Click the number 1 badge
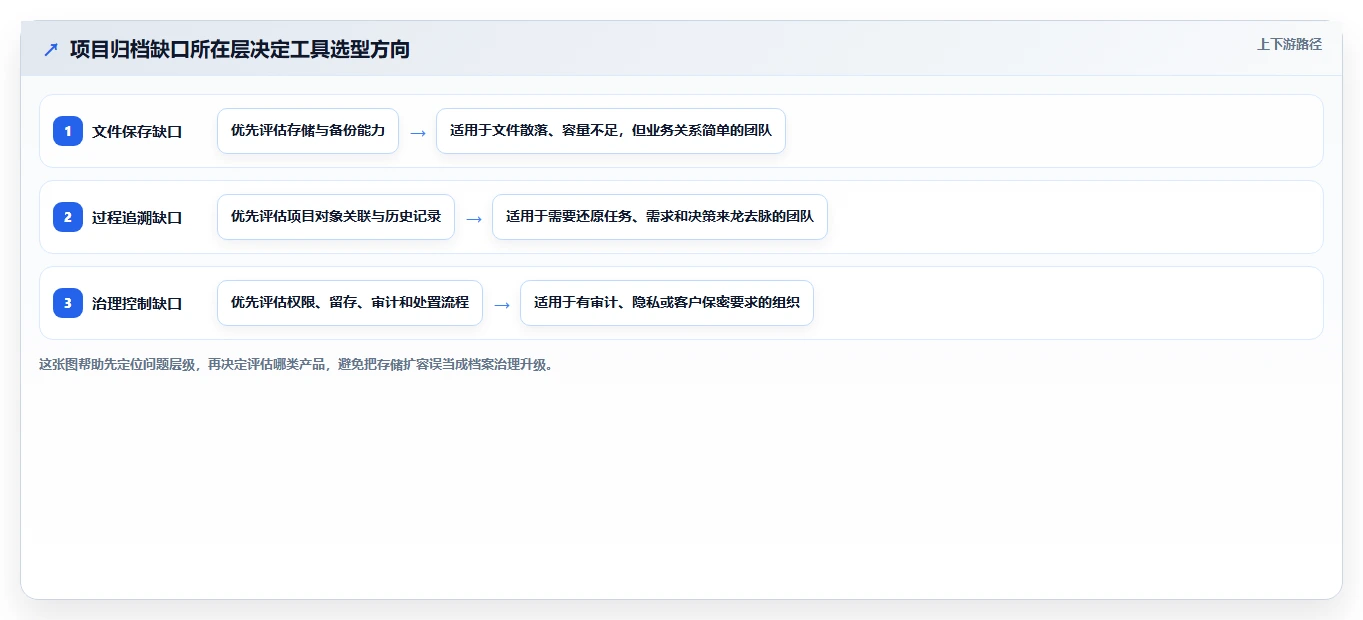Screen dimensions: 1363x620 (x=68, y=131)
